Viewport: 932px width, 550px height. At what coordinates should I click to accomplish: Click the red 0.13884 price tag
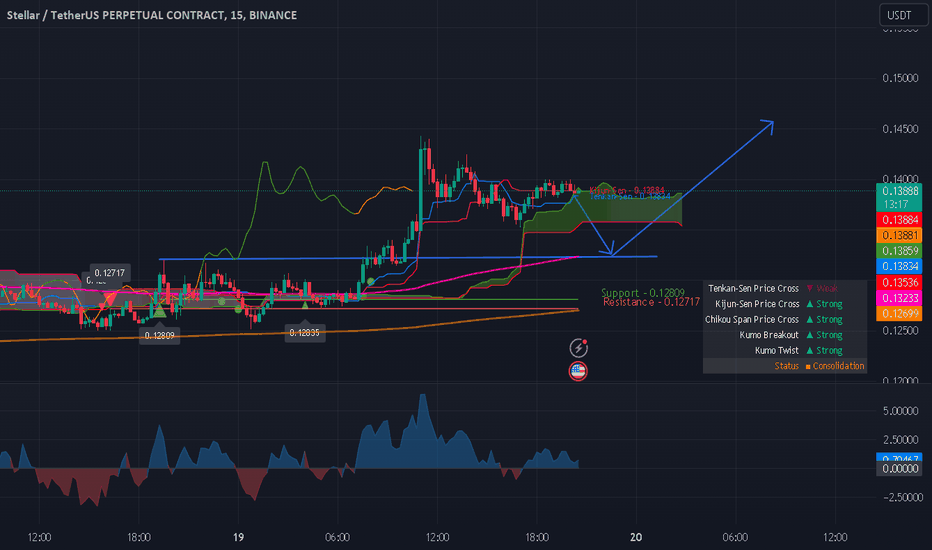tap(899, 220)
